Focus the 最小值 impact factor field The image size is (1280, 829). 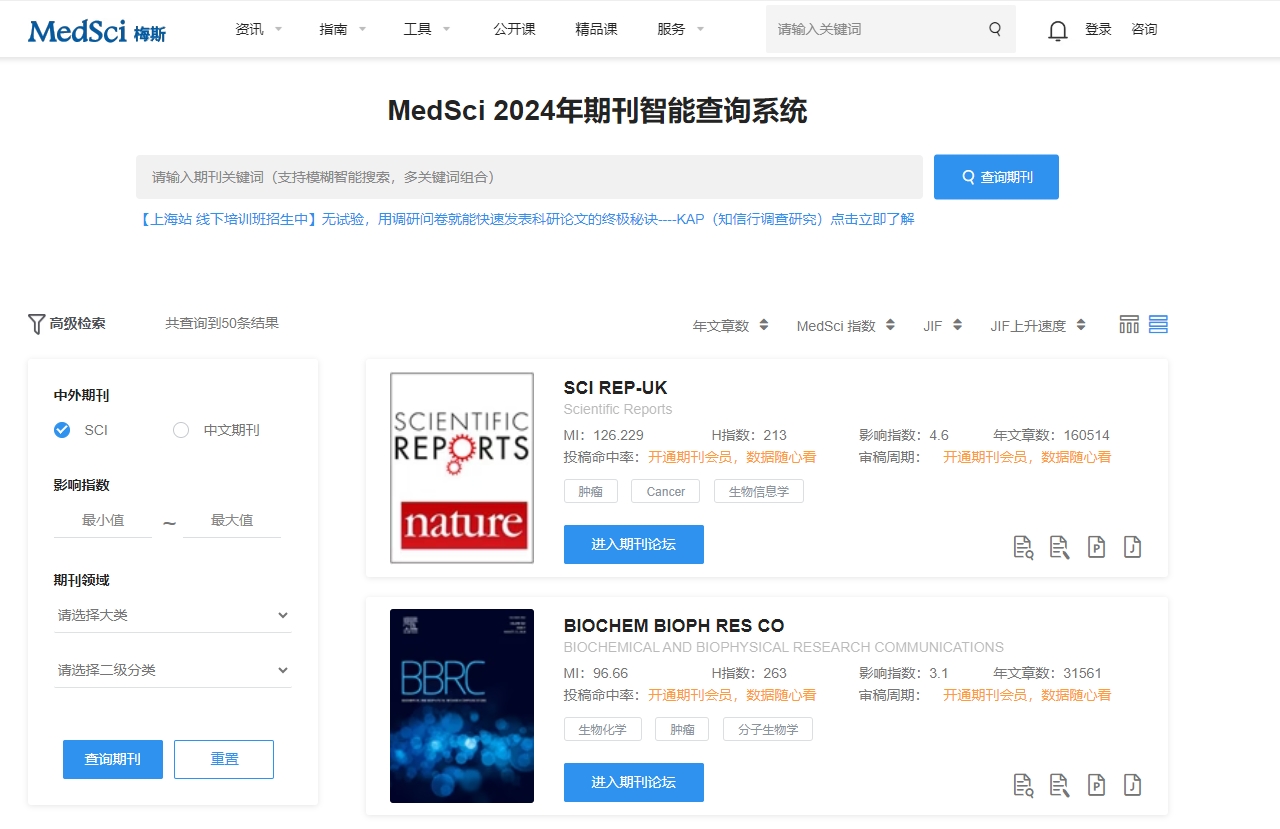click(x=103, y=520)
